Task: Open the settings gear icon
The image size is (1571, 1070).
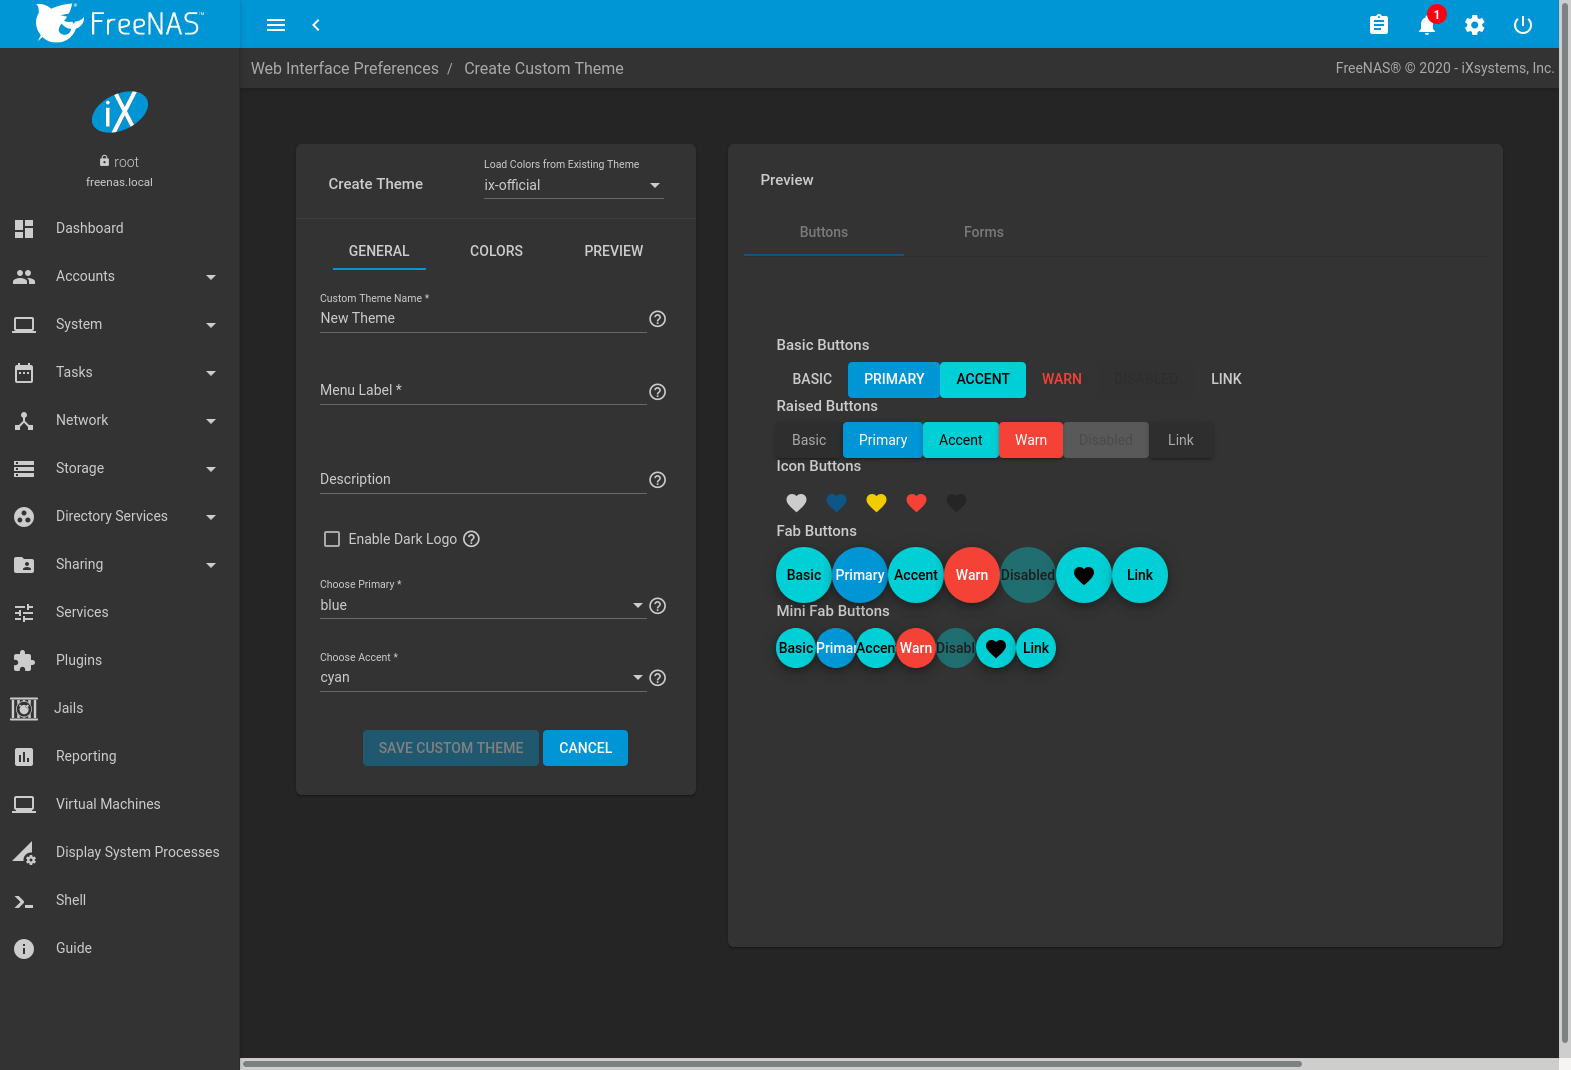Action: tap(1475, 25)
